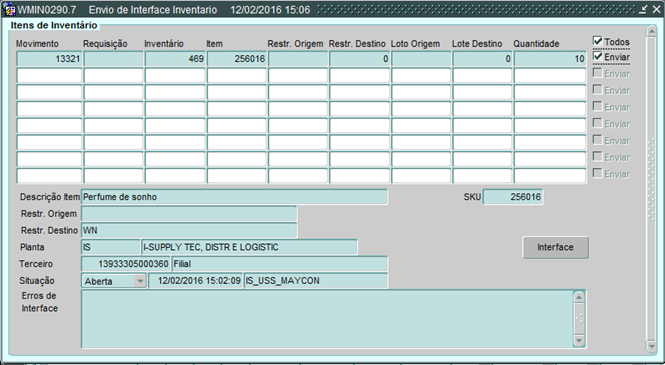Click the Quantidade column header

tap(536, 44)
